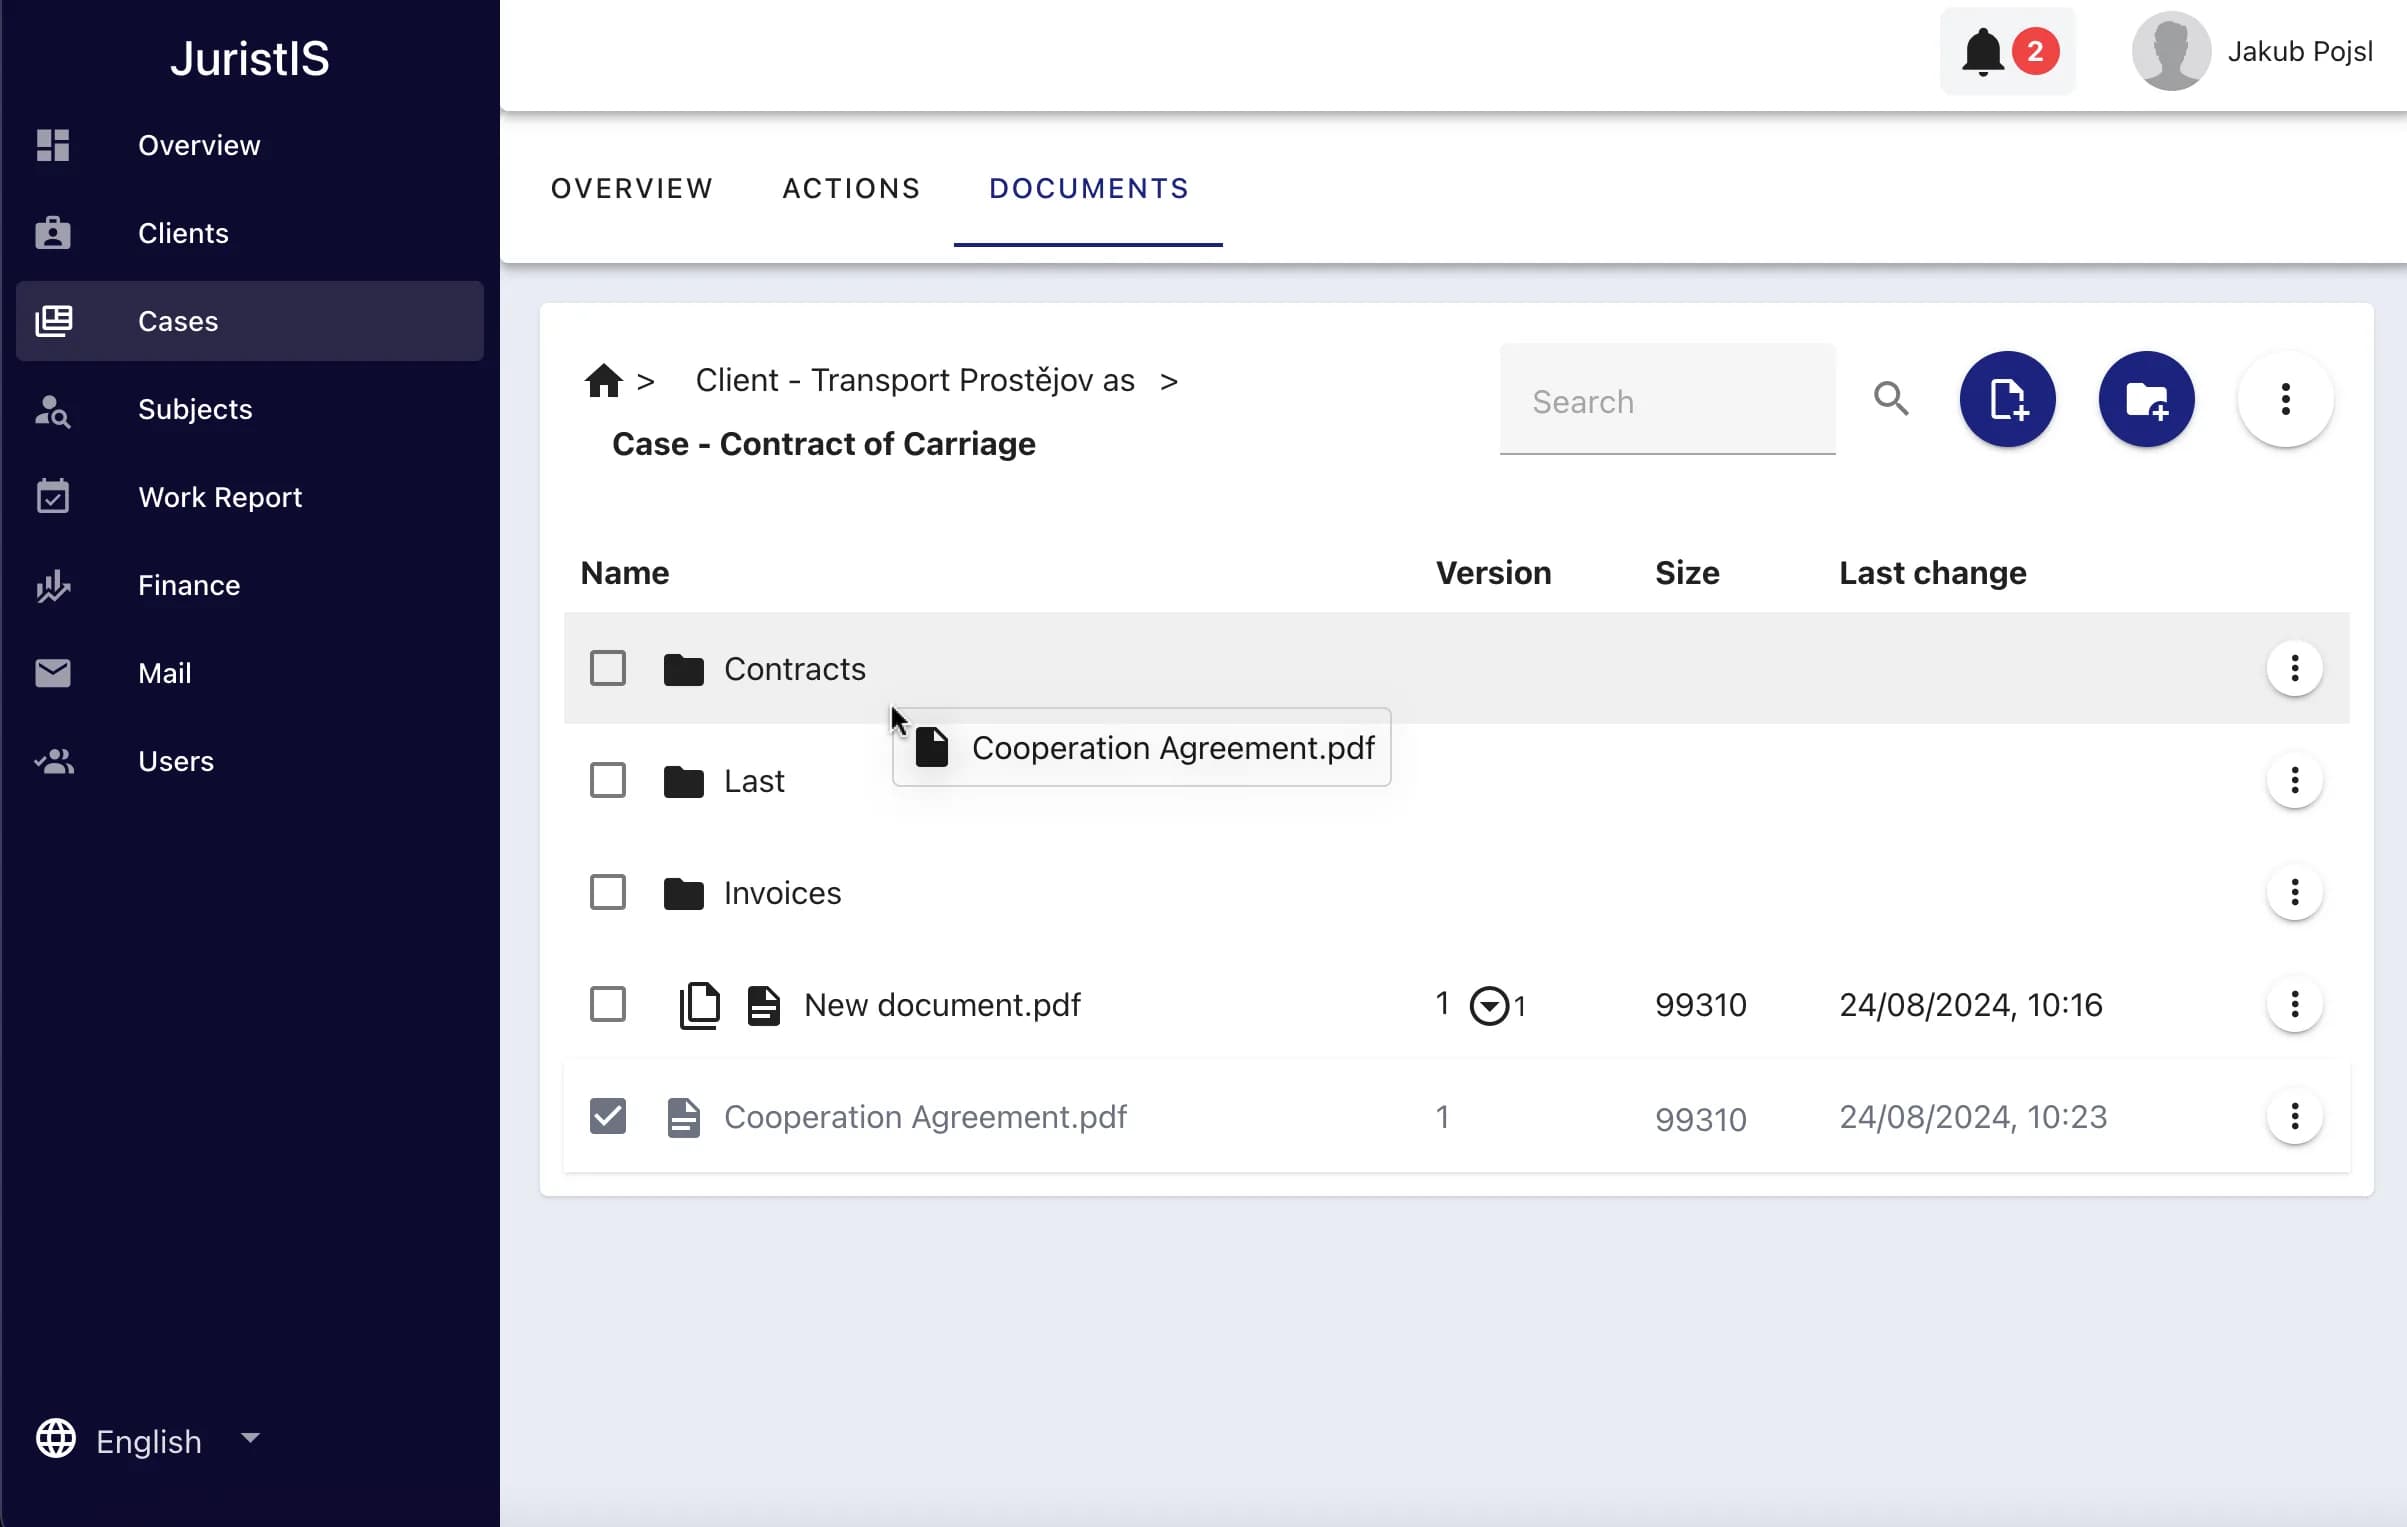Viewport: 2407px width, 1527px height.
Task: Expand version history of New document.pdf
Action: tap(1489, 1005)
